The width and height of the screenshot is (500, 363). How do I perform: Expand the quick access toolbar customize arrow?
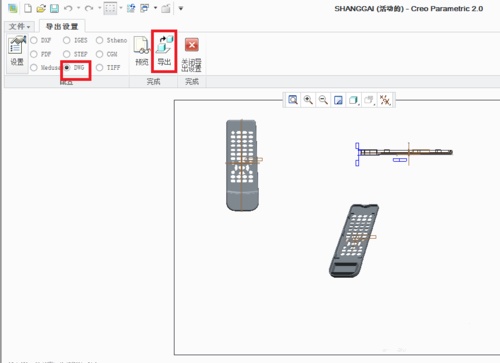(181, 8)
